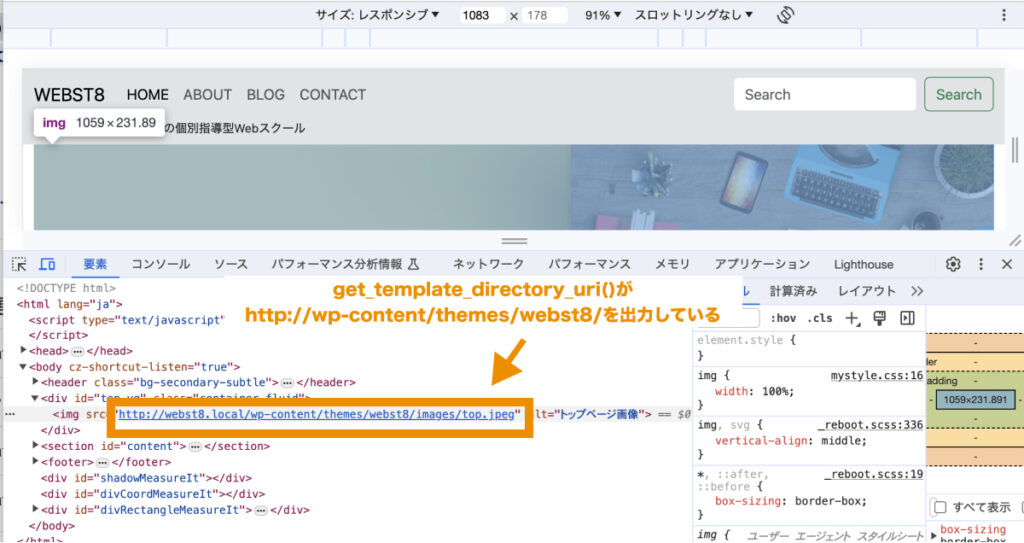Switch to the ネットワーク tab

488,264
